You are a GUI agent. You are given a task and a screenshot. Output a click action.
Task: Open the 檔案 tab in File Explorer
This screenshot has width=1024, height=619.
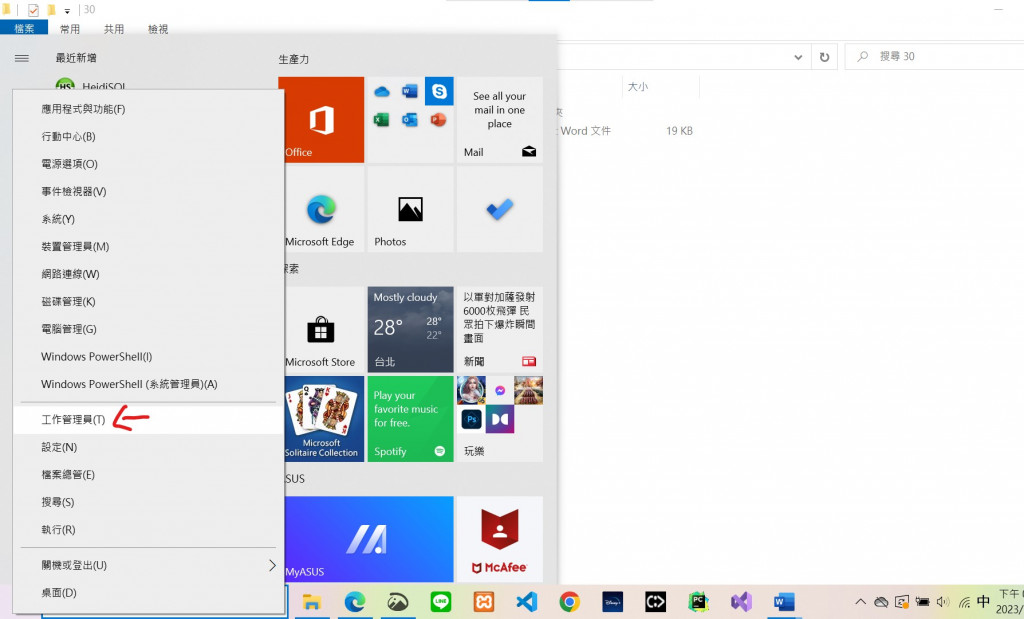coord(24,28)
